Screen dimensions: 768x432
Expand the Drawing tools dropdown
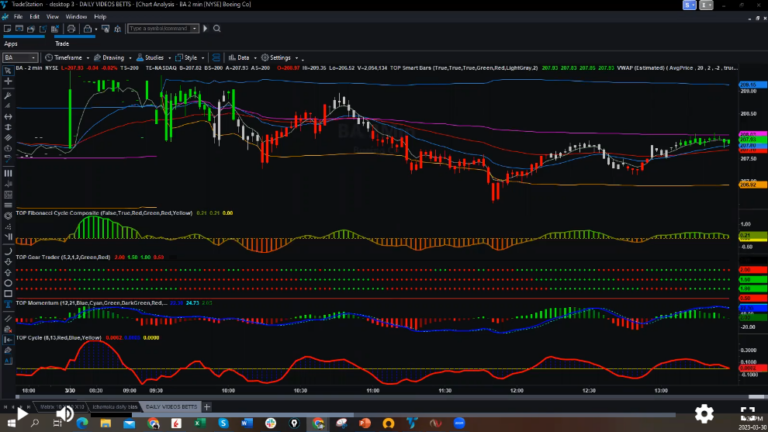click(112, 58)
